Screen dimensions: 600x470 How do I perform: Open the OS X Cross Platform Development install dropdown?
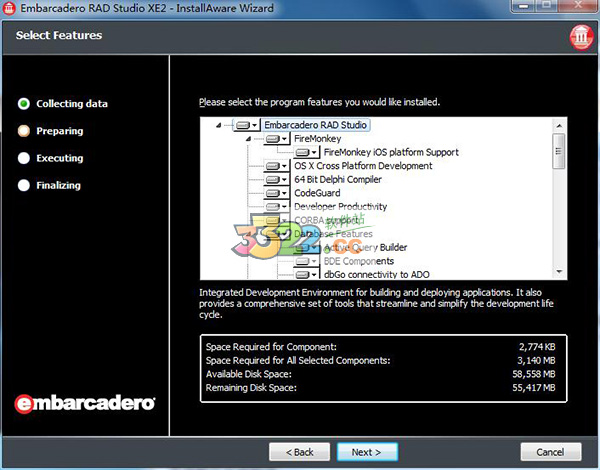coord(276,166)
